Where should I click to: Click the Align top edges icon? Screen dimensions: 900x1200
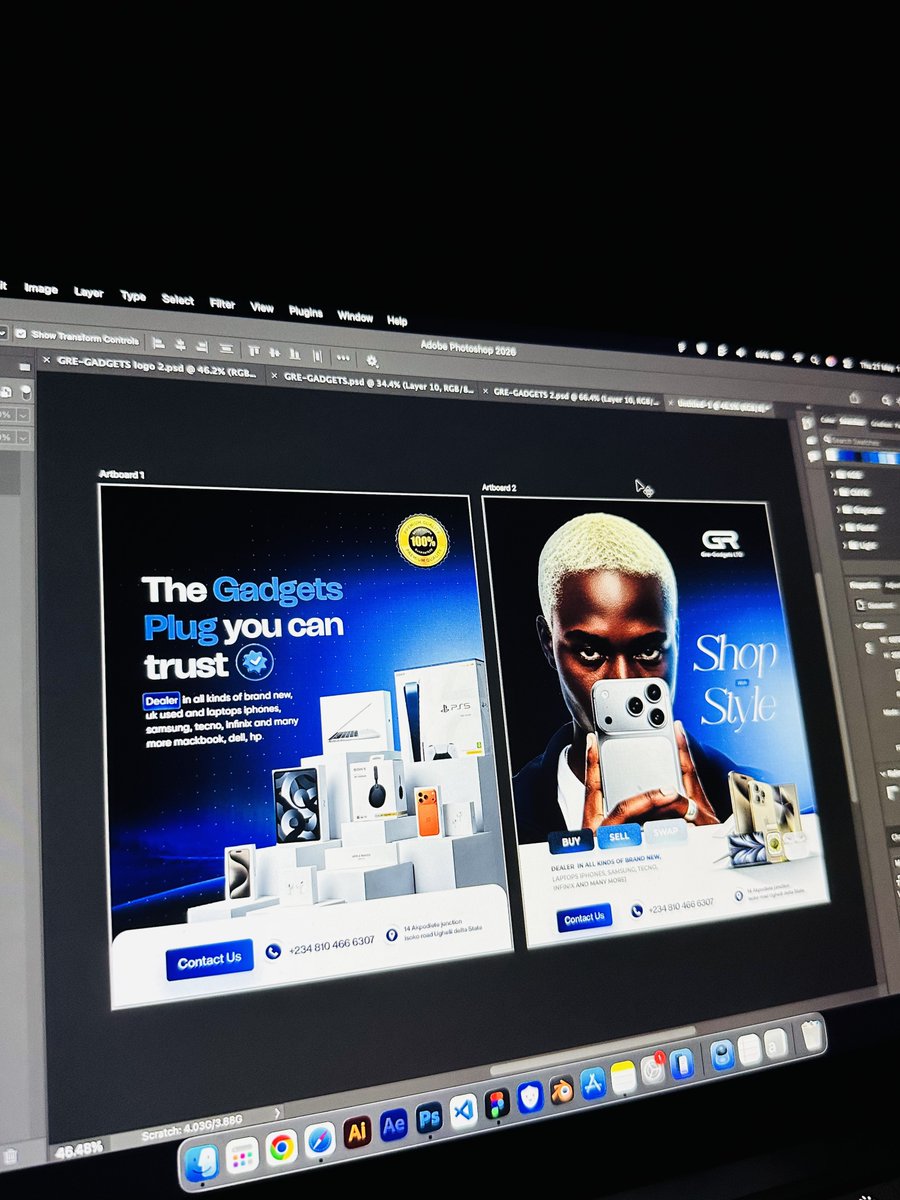coord(252,351)
